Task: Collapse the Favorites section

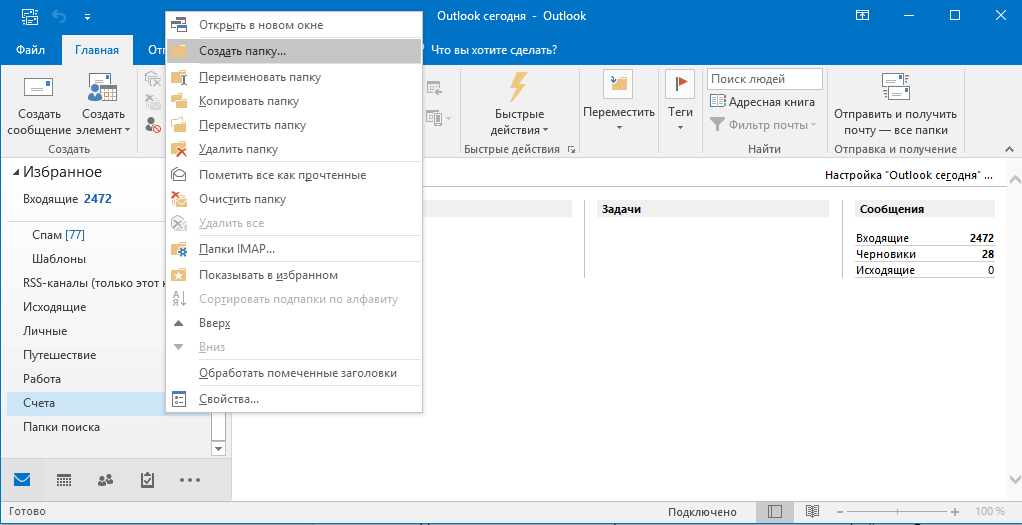Action: [x=16, y=173]
